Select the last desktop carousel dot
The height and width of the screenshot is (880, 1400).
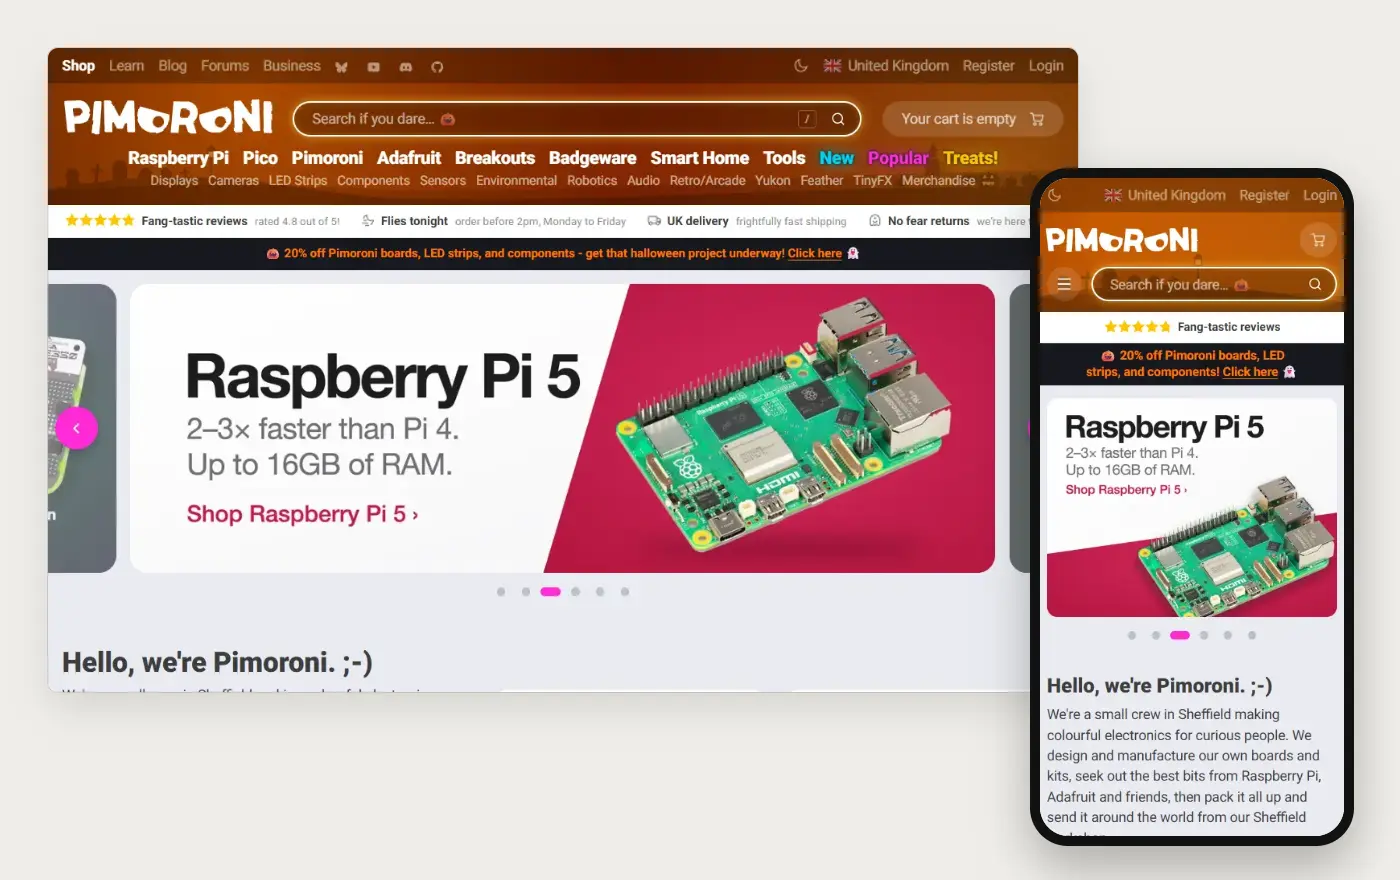625,592
